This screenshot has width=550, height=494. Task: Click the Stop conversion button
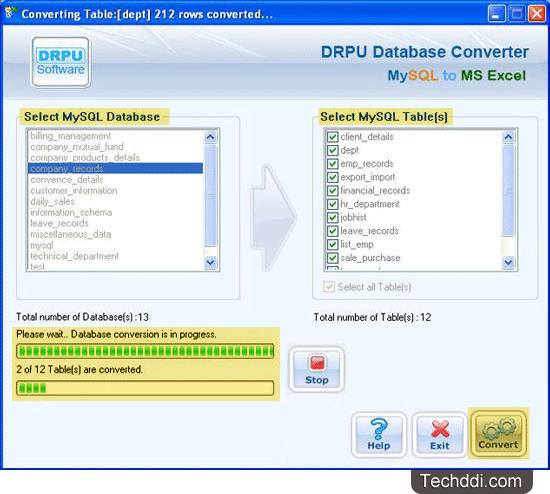tap(316, 369)
